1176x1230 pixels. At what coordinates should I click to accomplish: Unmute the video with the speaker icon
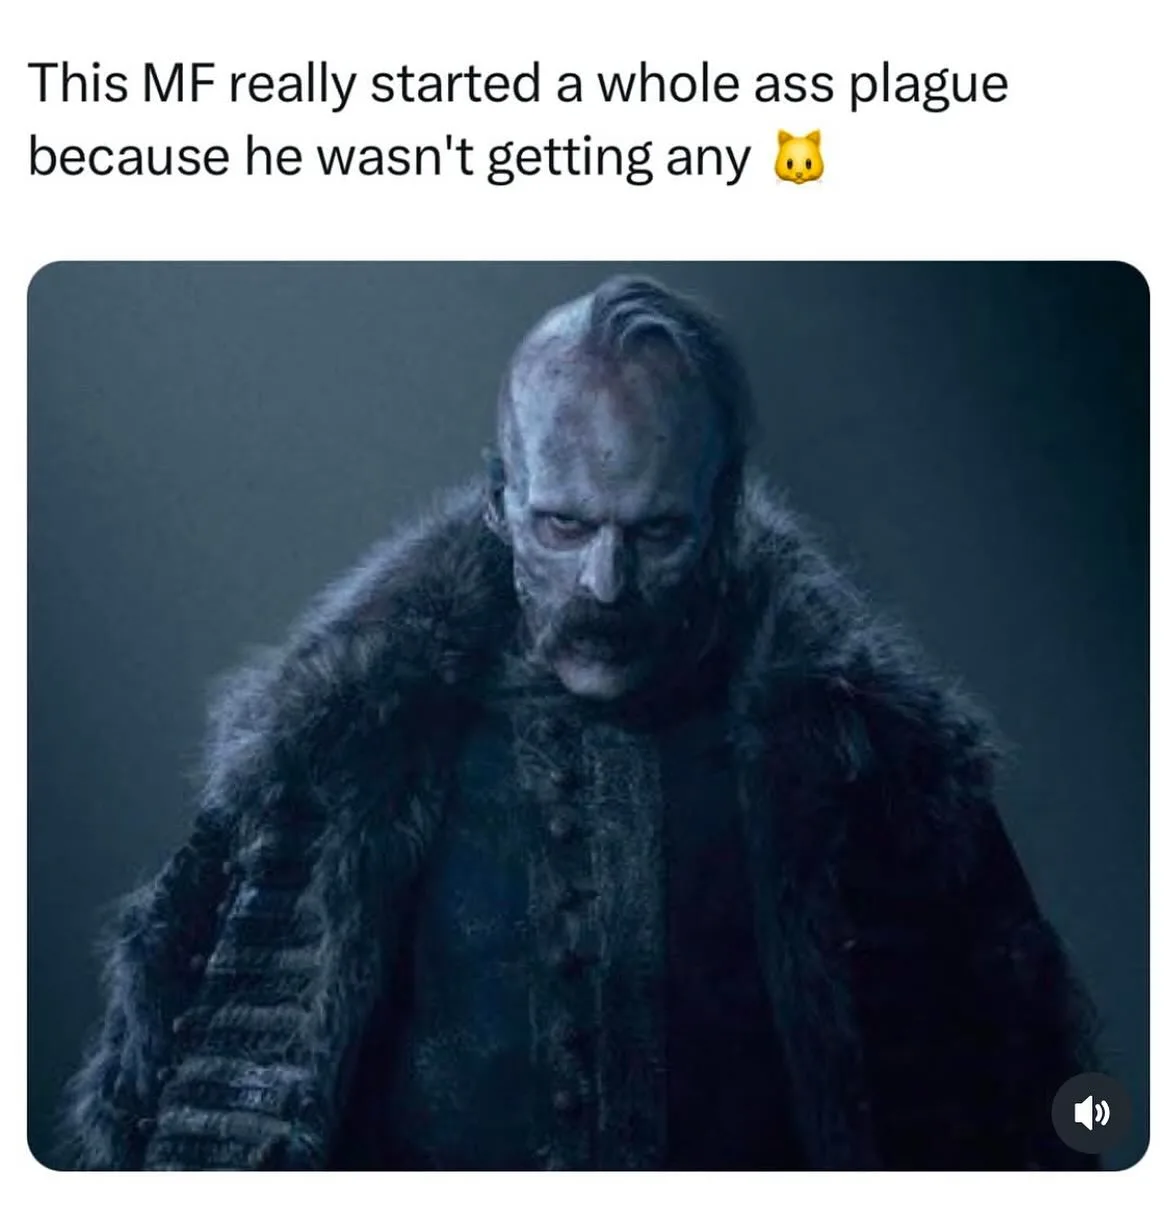(x=1093, y=1112)
